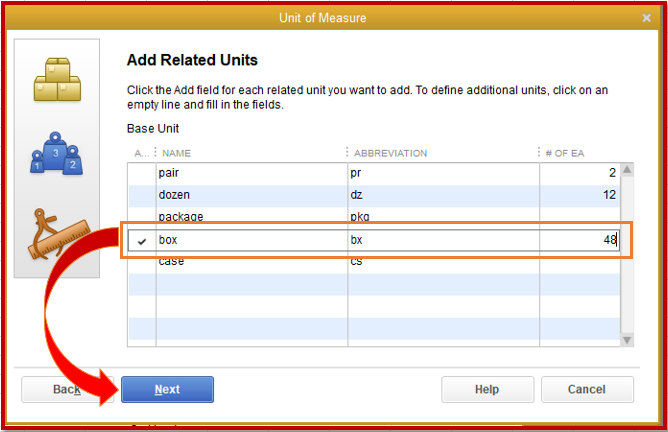This screenshot has height=432, width=668.
Task: Select the pair unit name cell
Action: pos(252,173)
